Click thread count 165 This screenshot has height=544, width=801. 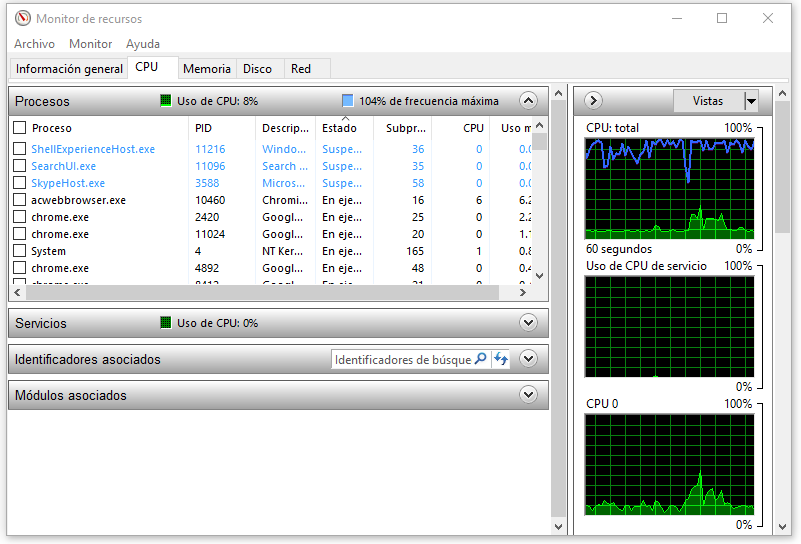[415, 251]
